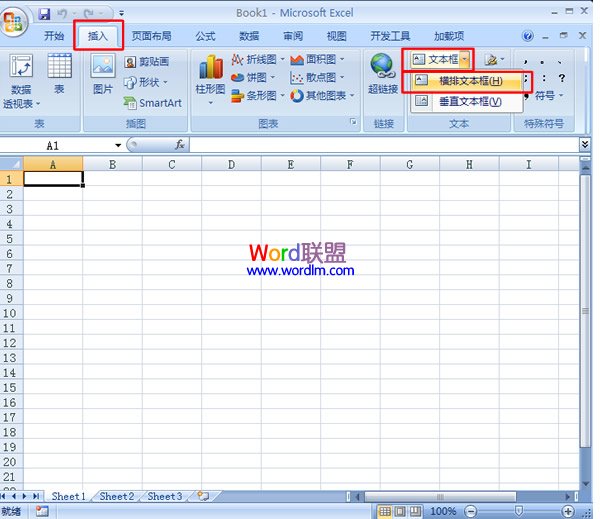The height and width of the screenshot is (519, 600).
Task: Click the macro record status icon
Action: point(42,511)
